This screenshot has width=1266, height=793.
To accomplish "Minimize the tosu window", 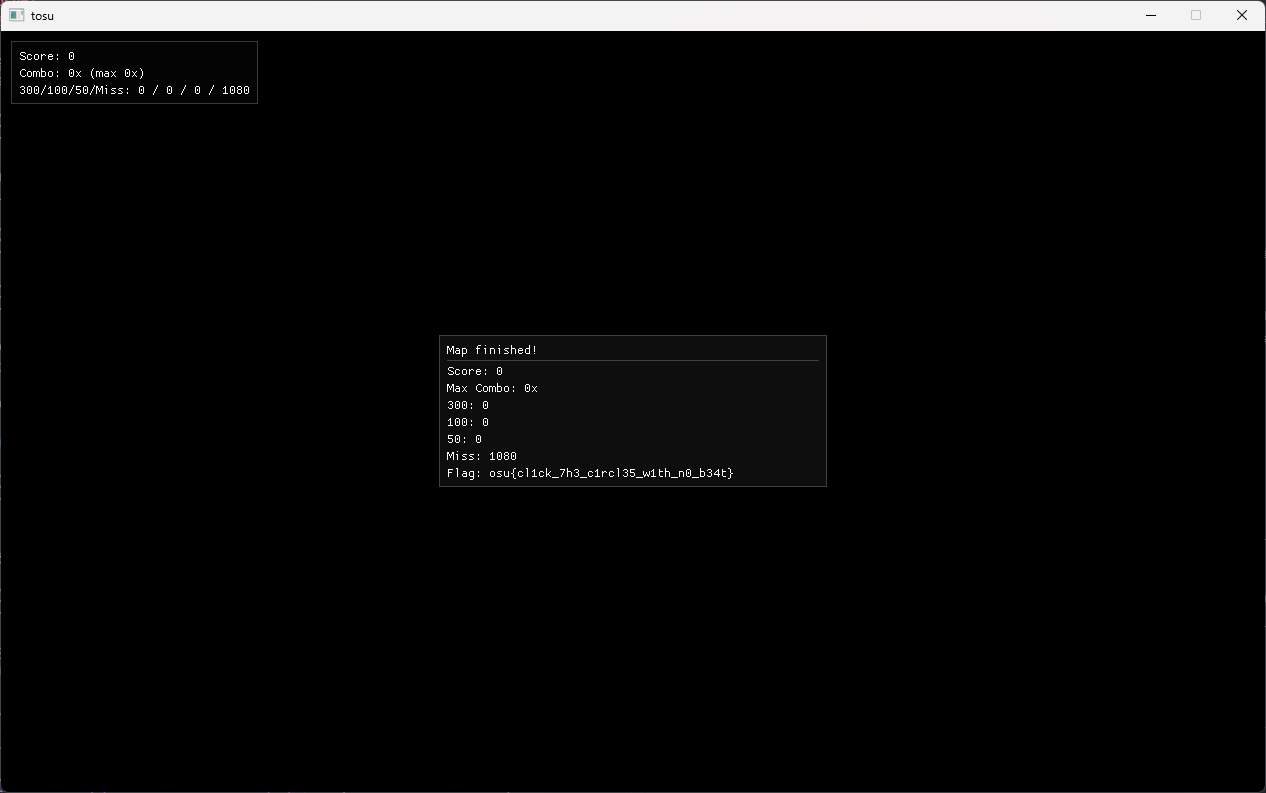I will 1151,15.
